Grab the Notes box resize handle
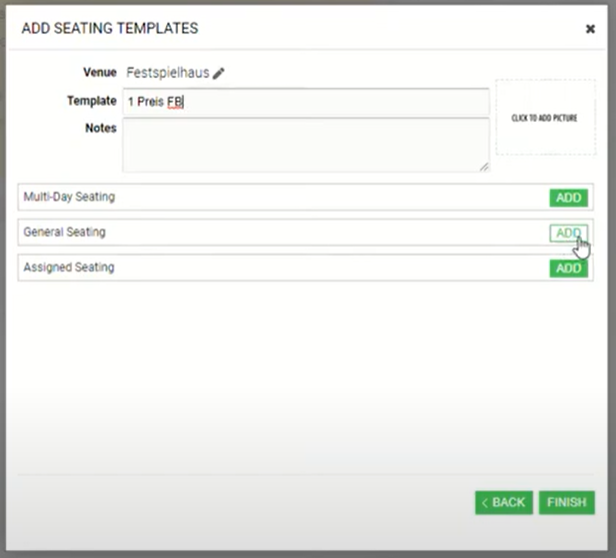The height and width of the screenshot is (558, 616). click(485, 167)
